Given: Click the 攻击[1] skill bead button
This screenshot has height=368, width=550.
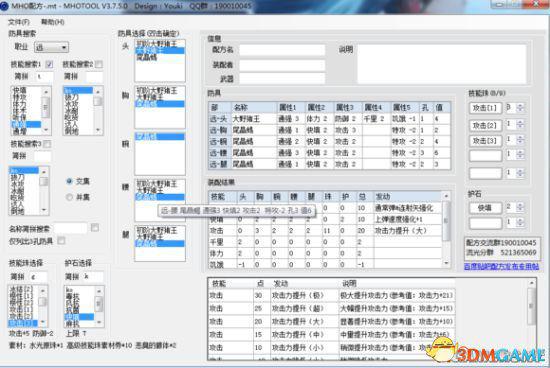Looking at the screenshot, I should [x=485, y=108].
